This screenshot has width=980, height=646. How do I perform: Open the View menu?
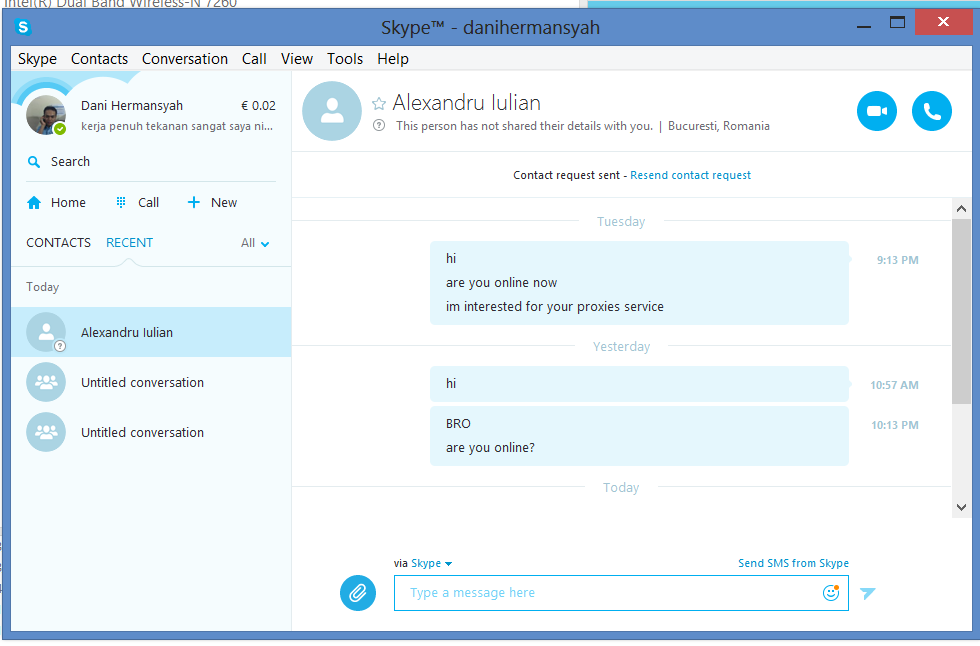pyautogui.click(x=297, y=59)
